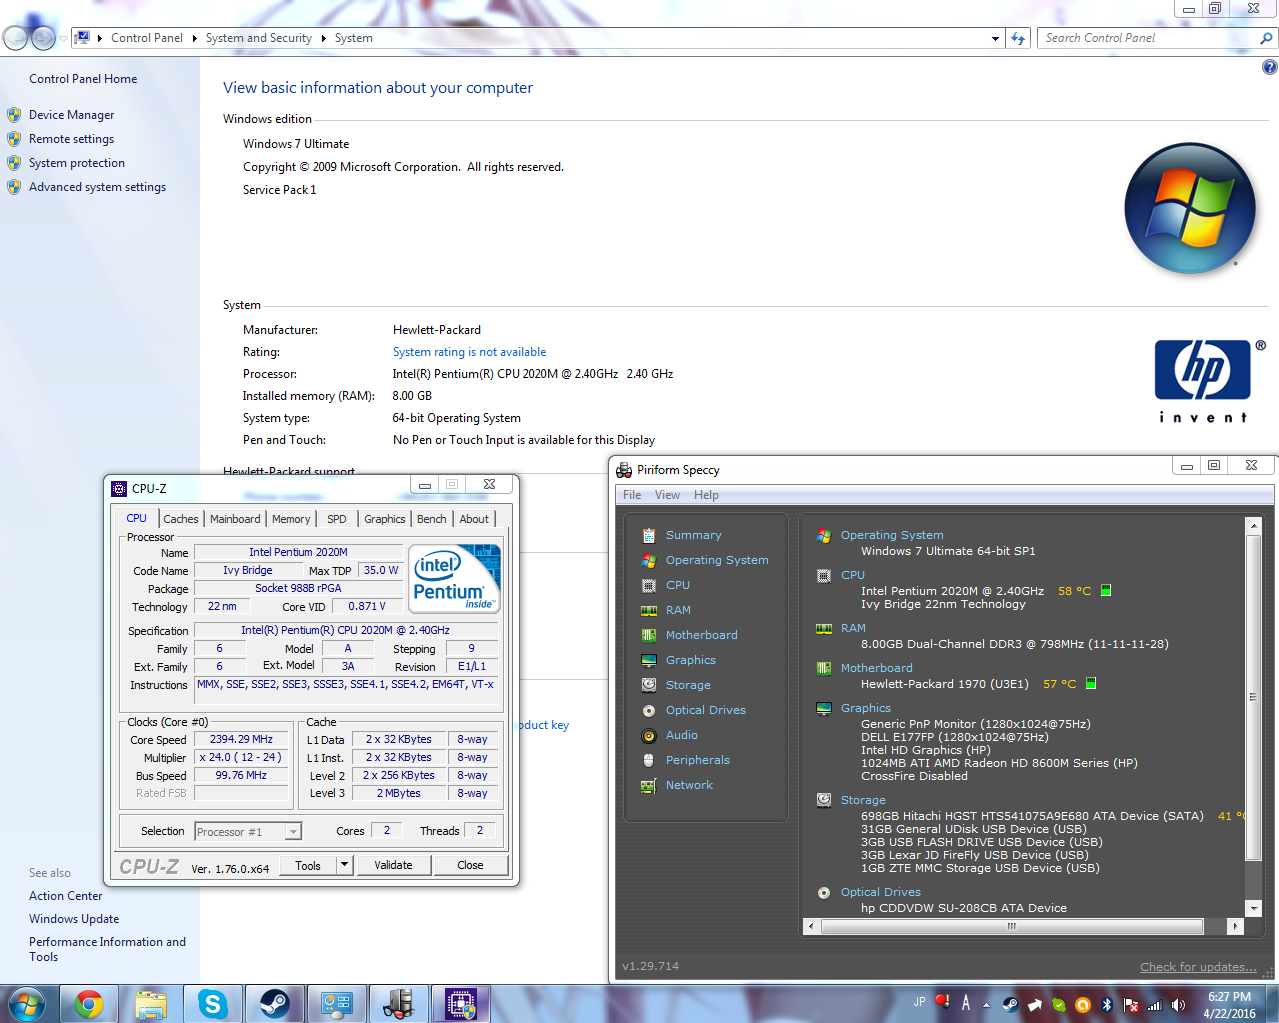Select Optical Drives in Speccy sidebar
This screenshot has width=1279, height=1023.
pos(706,710)
